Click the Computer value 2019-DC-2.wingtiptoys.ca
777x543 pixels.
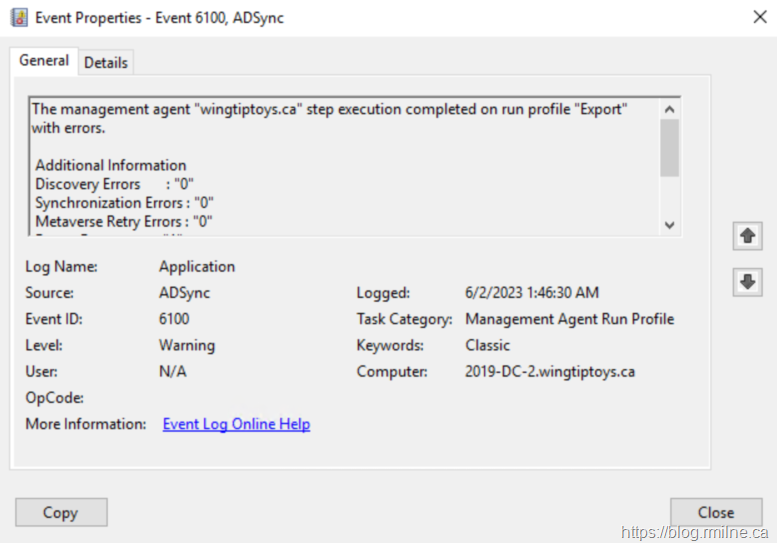pos(550,371)
